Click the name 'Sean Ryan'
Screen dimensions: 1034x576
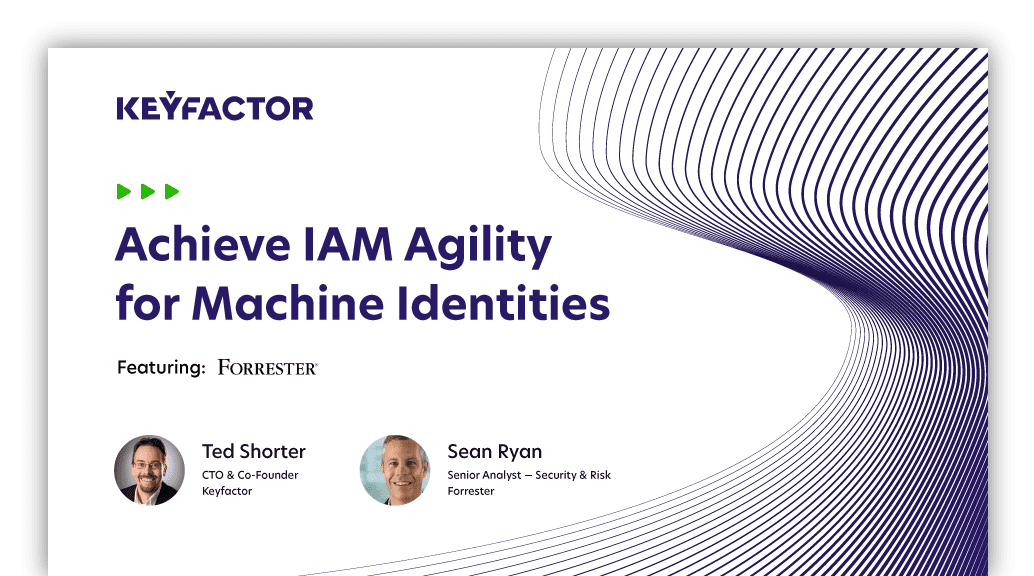click(x=495, y=451)
